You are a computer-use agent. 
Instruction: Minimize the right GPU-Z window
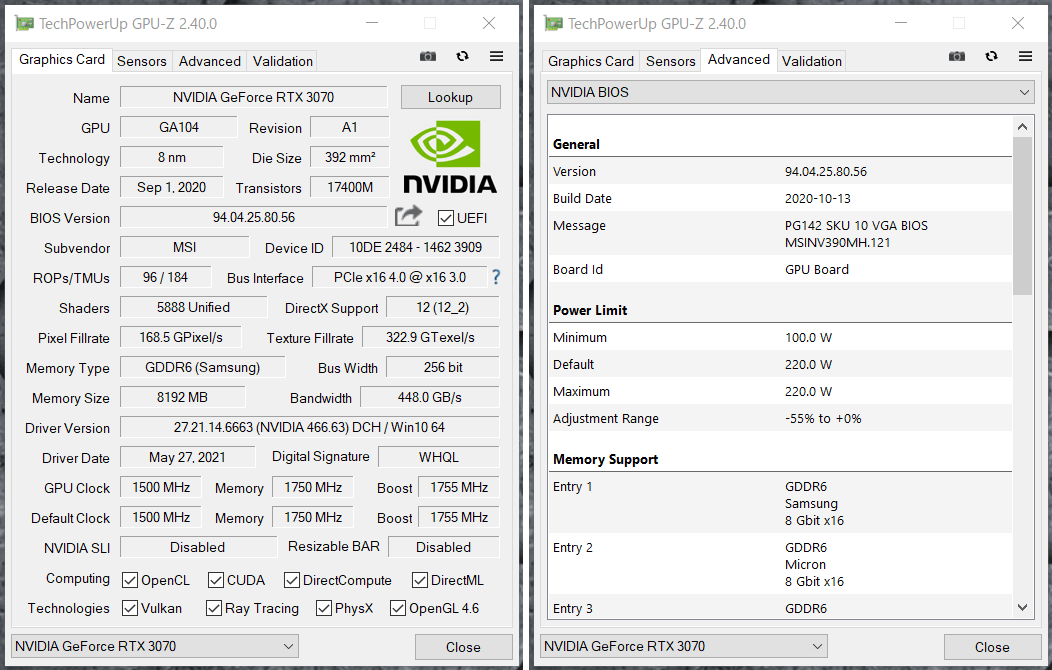[x=901, y=23]
